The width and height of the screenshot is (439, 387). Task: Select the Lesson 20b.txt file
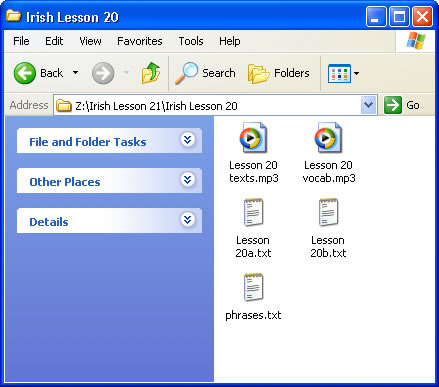pos(328,228)
